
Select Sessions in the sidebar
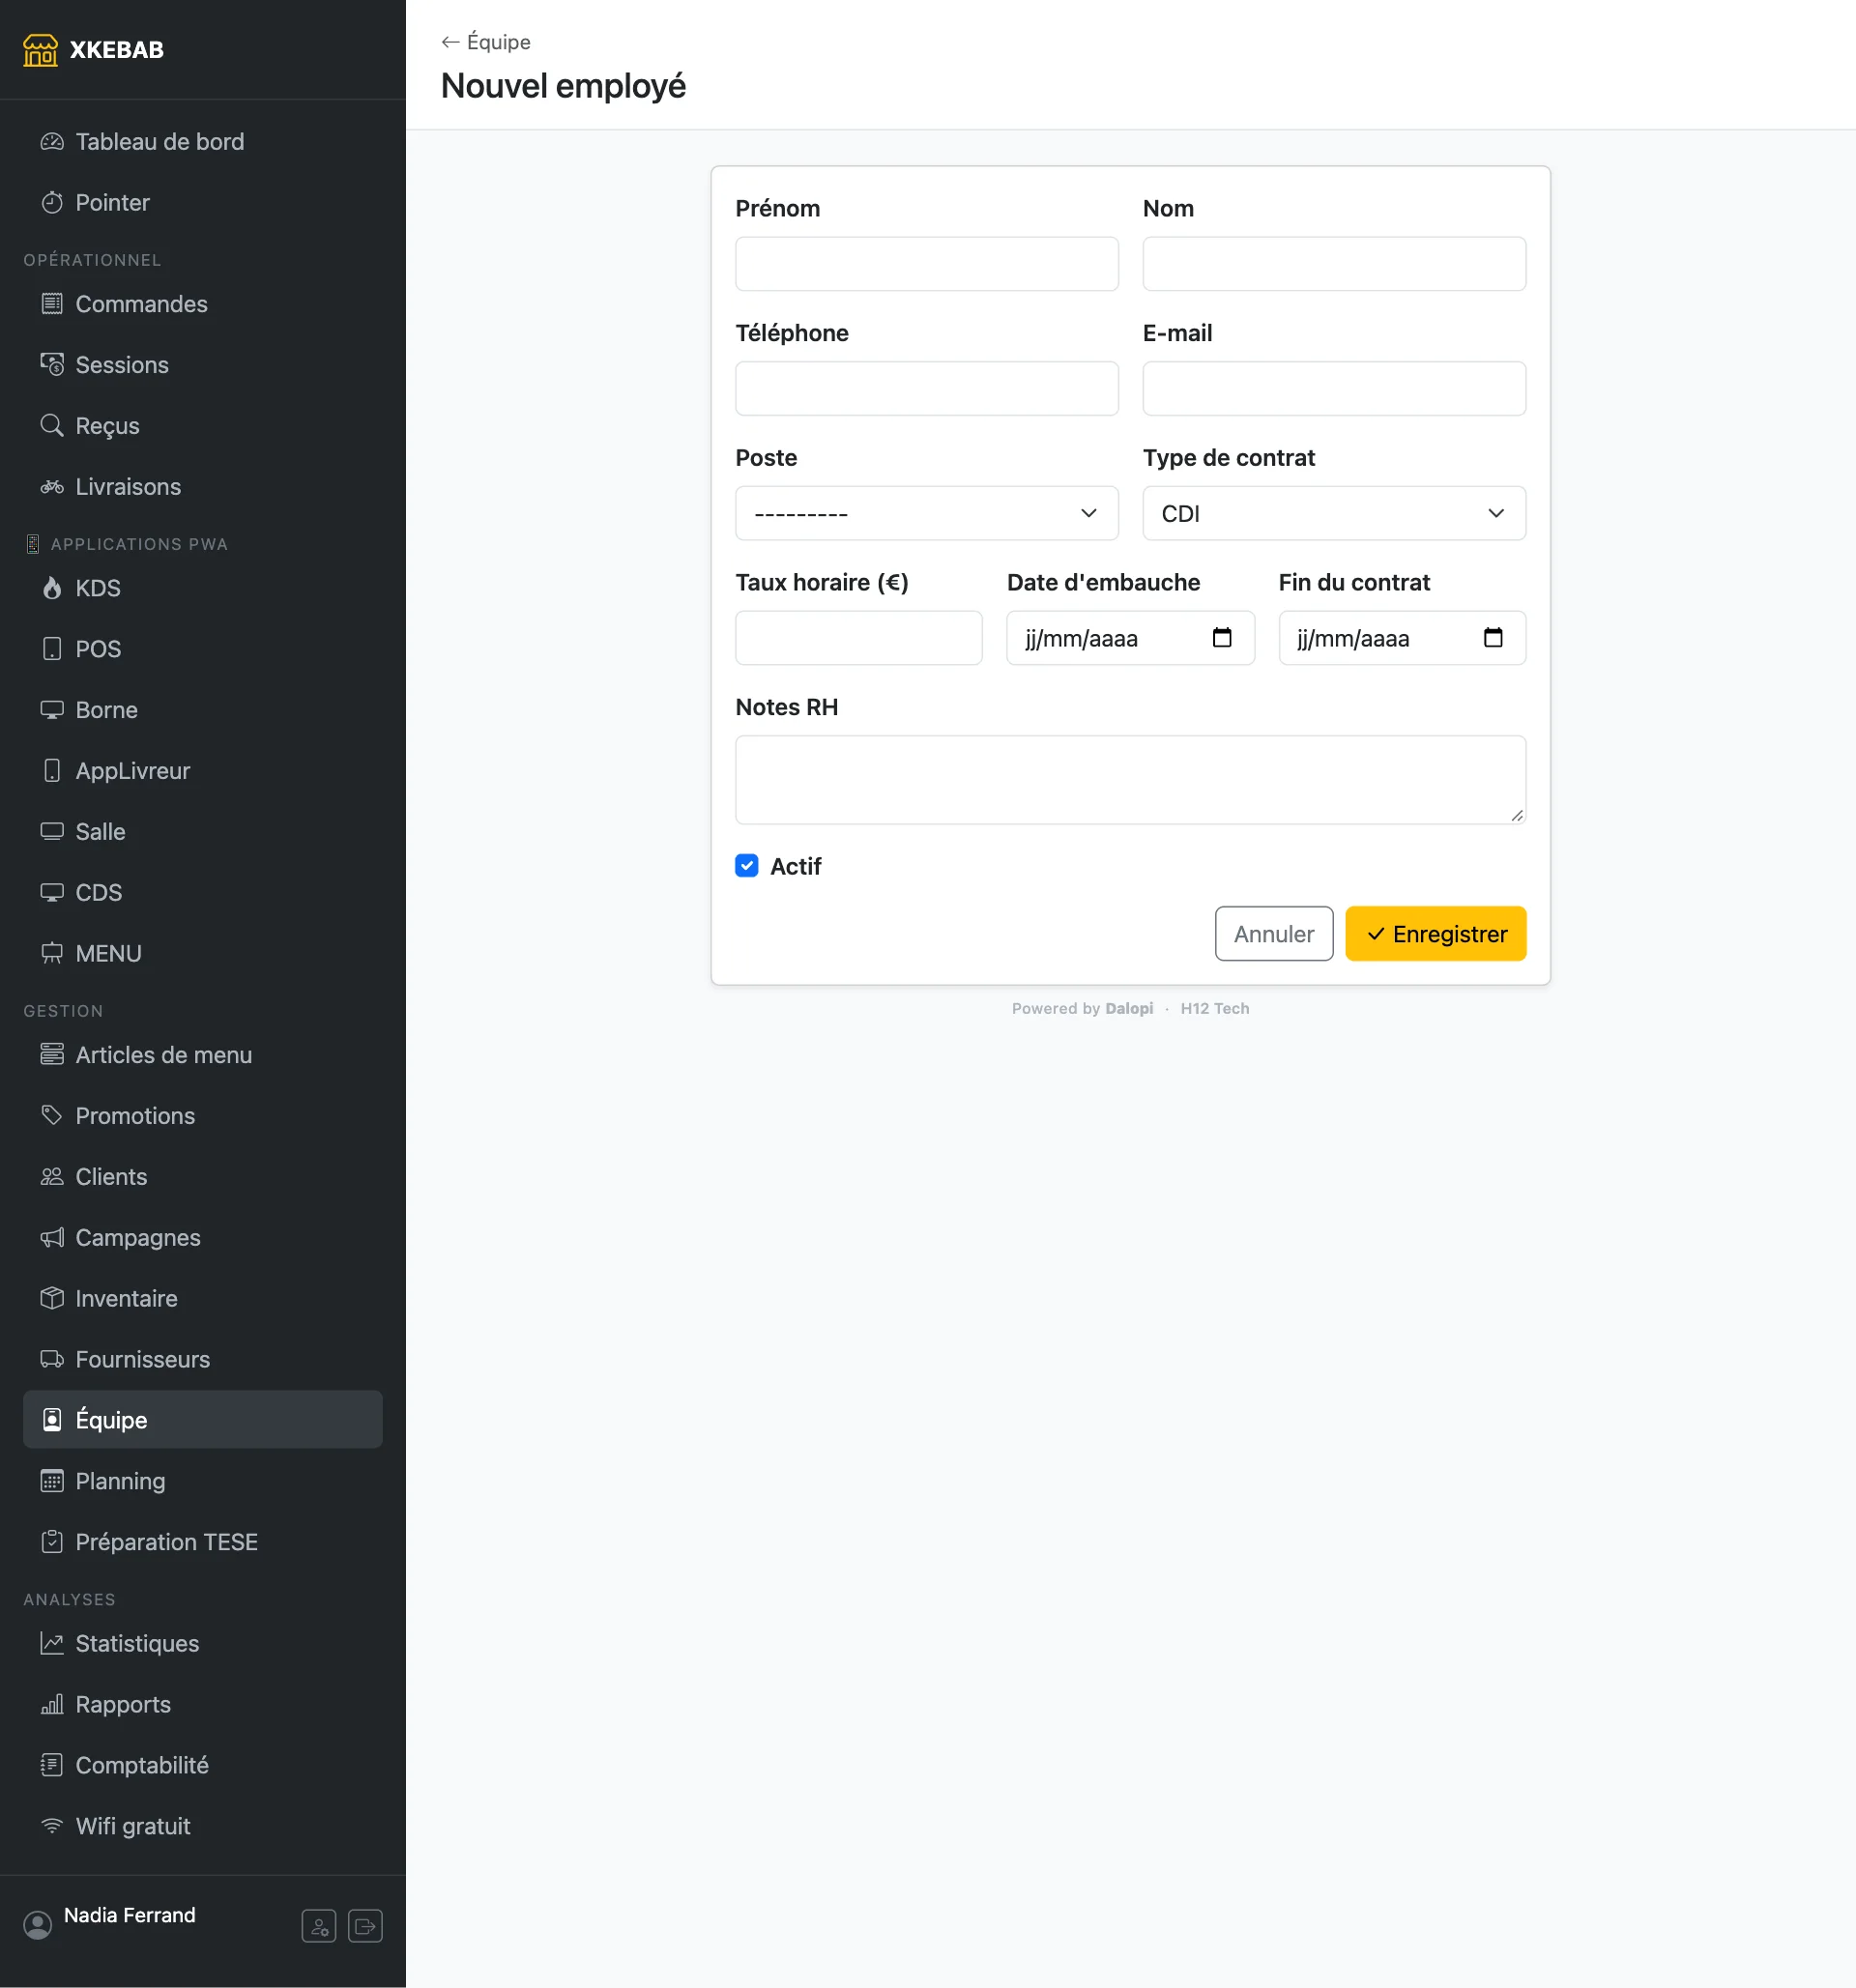pos(203,365)
